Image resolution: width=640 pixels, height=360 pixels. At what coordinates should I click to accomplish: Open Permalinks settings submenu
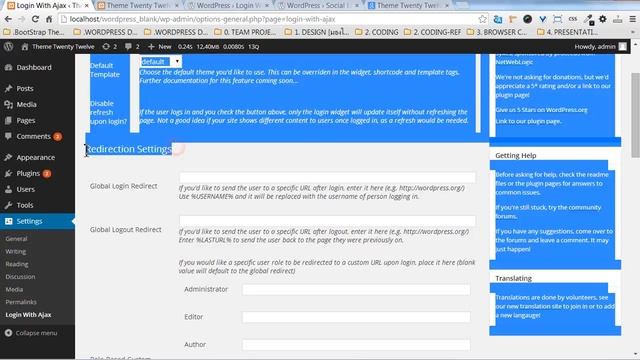click(21, 302)
